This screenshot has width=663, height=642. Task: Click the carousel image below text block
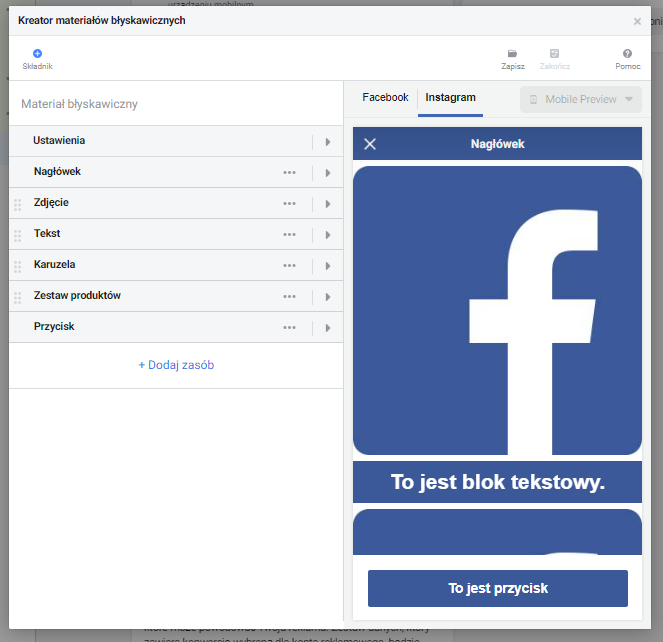tap(497, 532)
